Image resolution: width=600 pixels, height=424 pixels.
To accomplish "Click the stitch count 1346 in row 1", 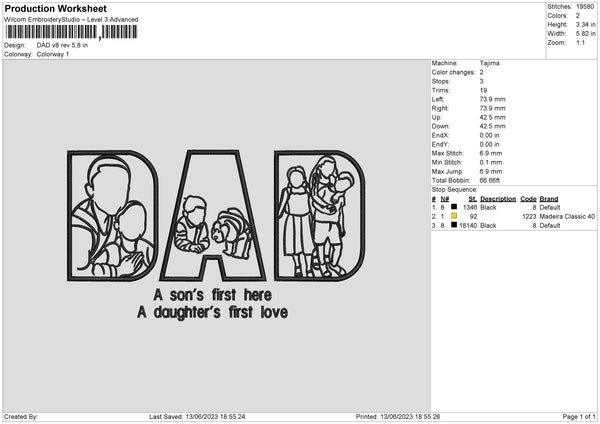I will (x=470, y=207).
